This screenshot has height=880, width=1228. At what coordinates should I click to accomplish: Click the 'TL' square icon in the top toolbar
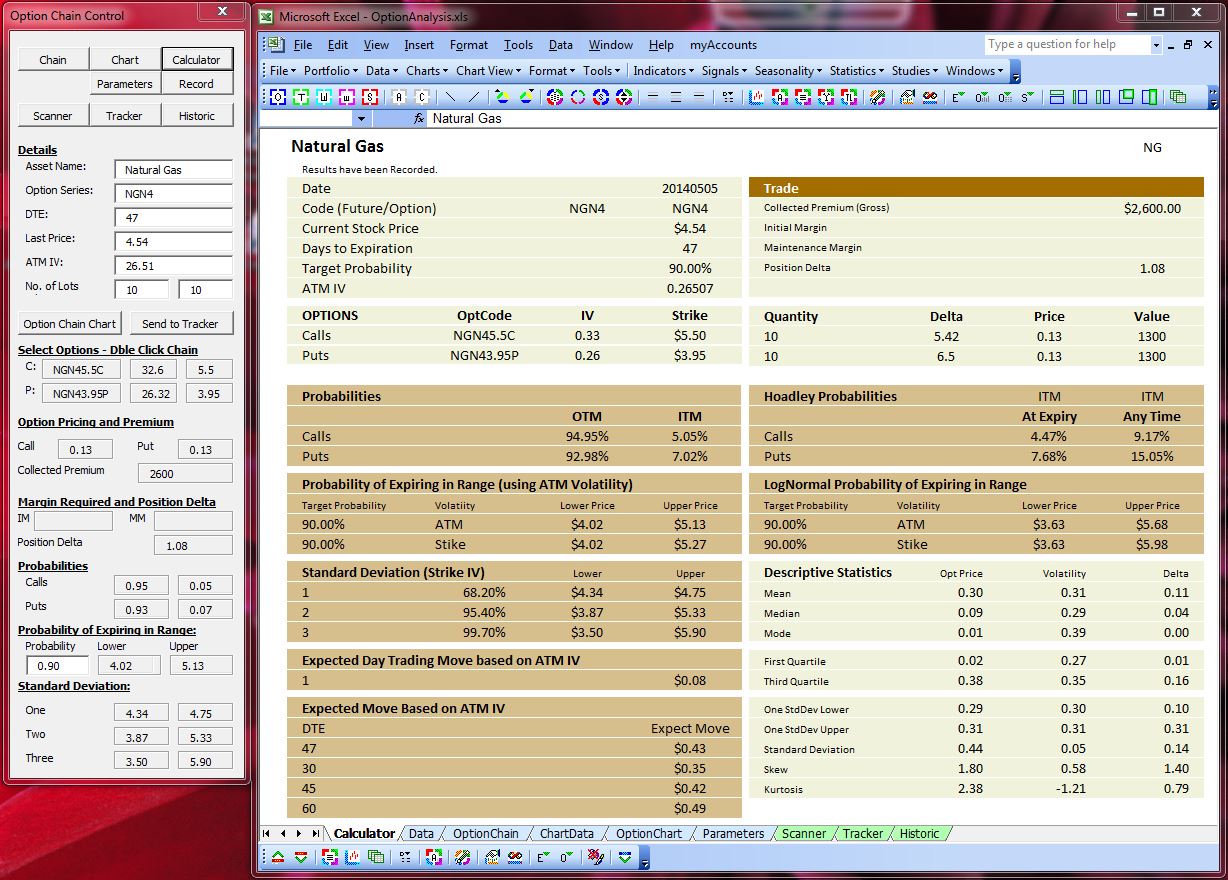[849, 97]
